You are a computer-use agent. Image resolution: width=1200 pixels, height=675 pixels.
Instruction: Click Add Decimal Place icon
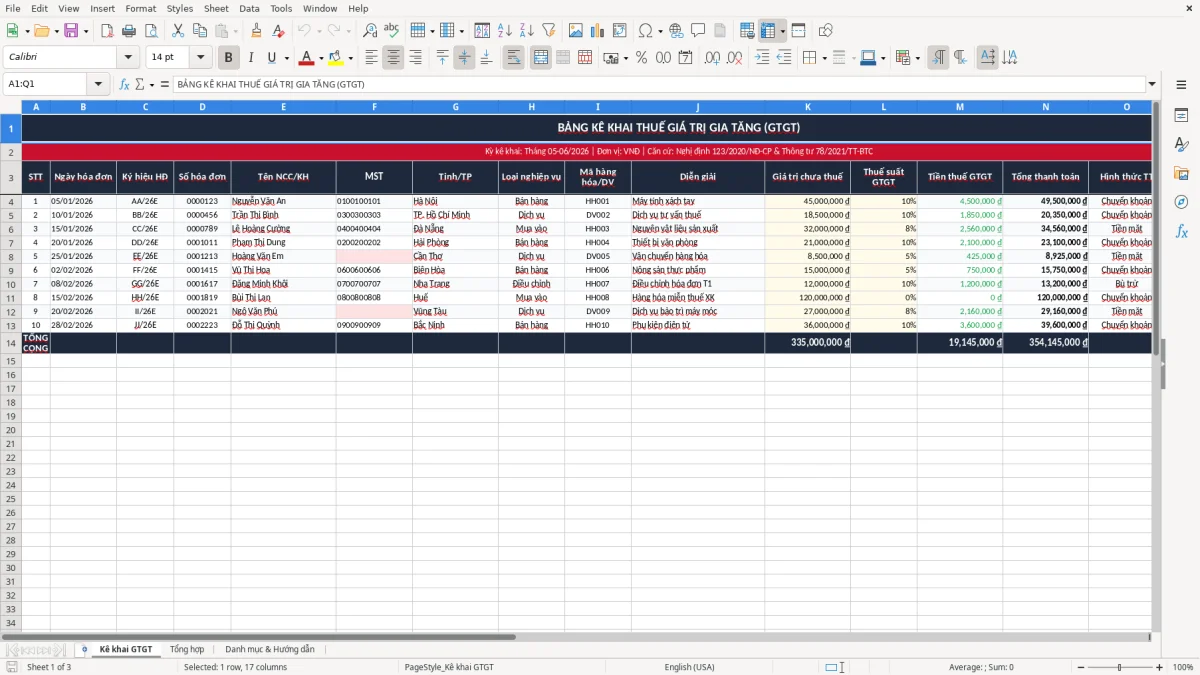pyautogui.click(x=713, y=58)
